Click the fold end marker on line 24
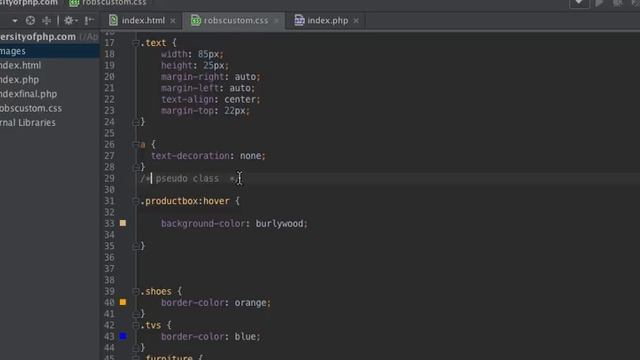Viewport: 640px width, 360px height. coord(136,122)
